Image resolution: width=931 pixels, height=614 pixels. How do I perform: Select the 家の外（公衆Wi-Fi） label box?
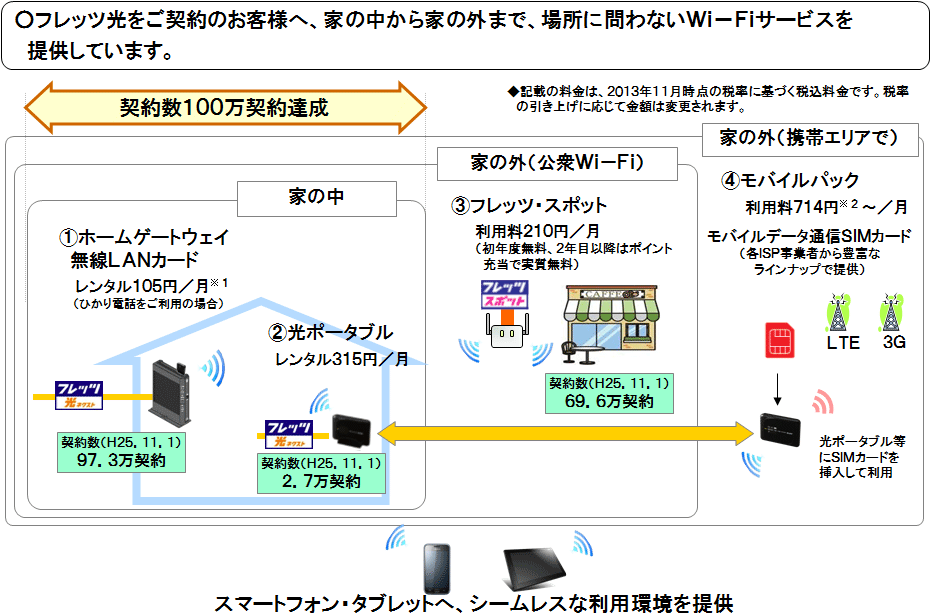coord(557,163)
